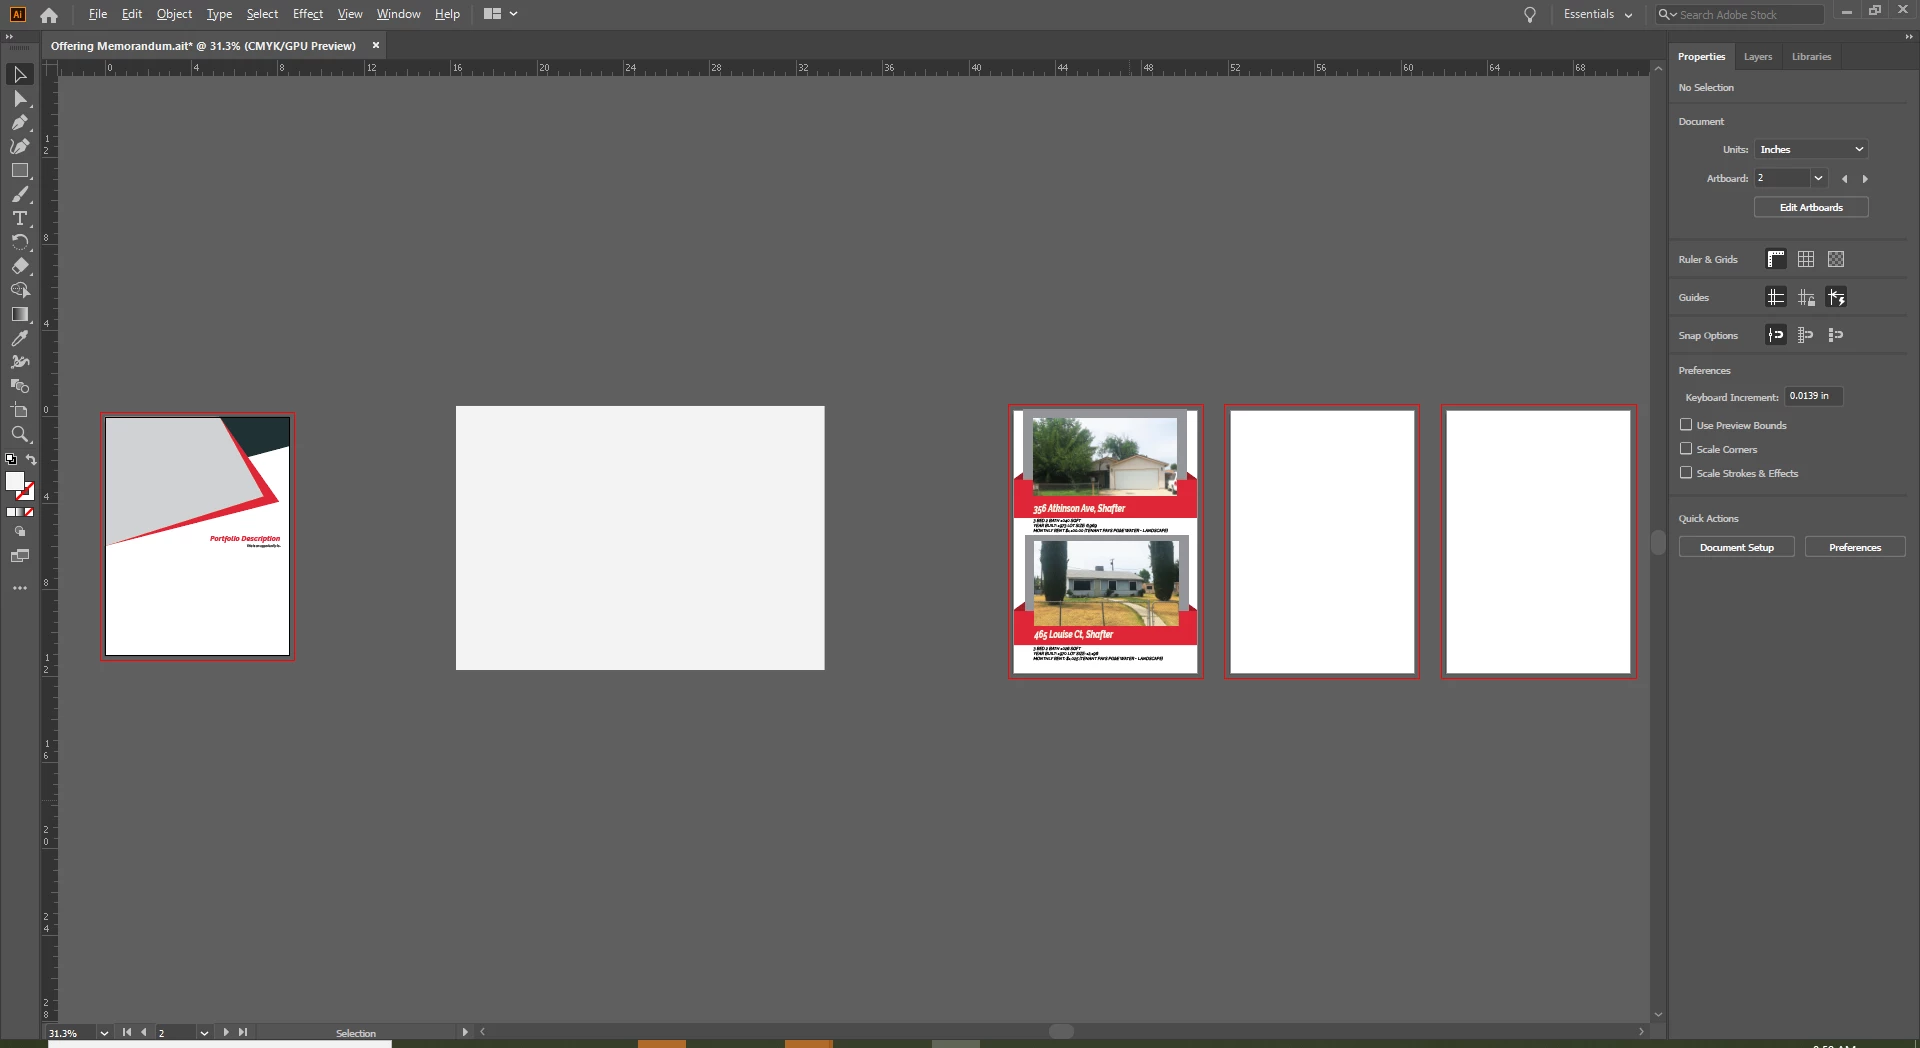Toggle Snap to Grid option
Screen dimensions: 1920x1048
coord(1836,336)
